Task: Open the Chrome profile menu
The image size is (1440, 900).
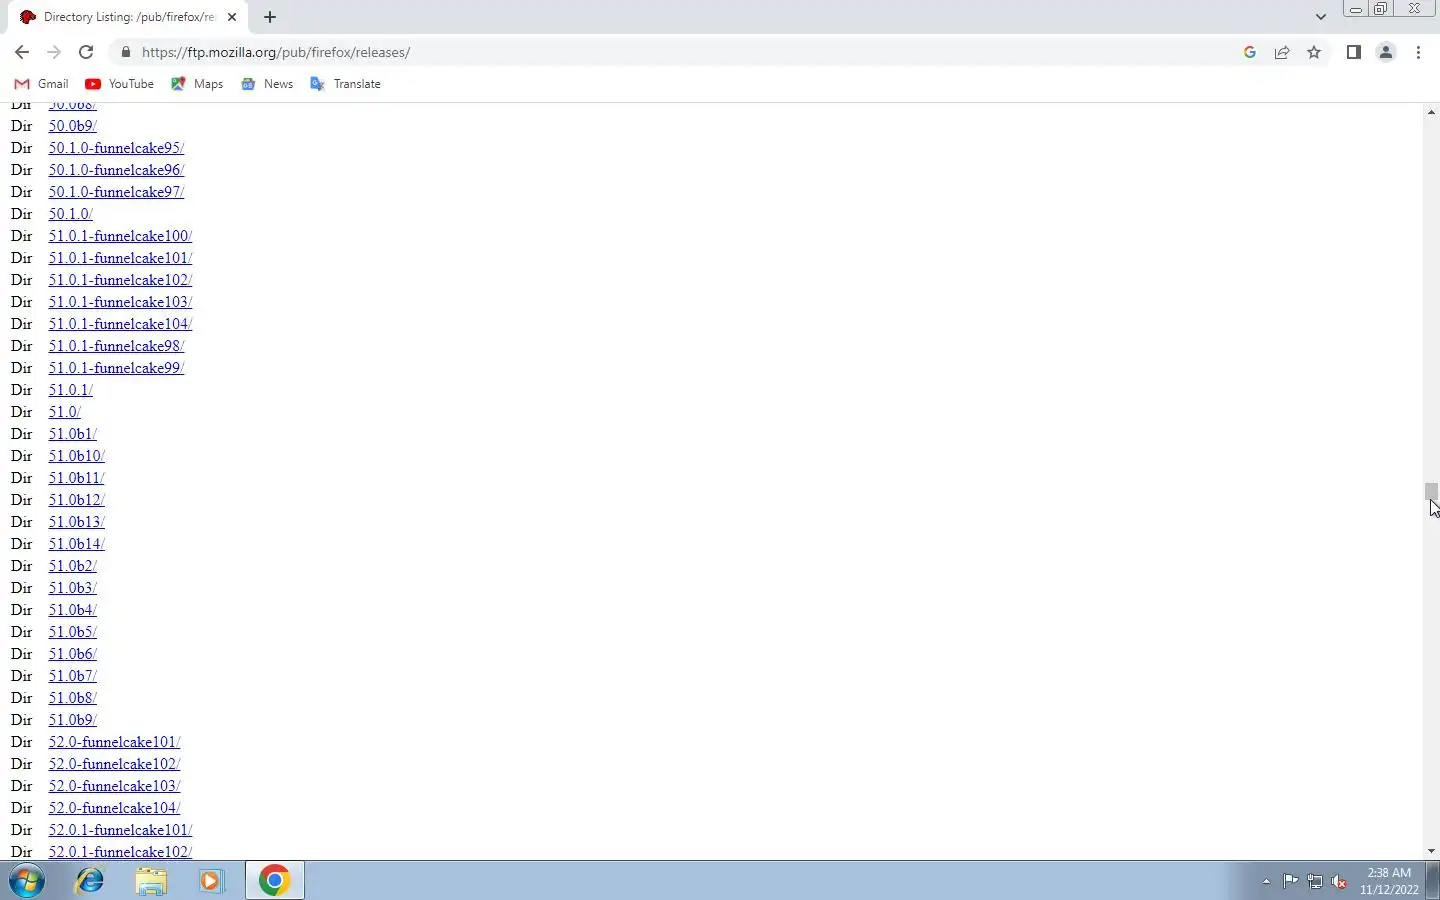Action: pyautogui.click(x=1386, y=52)
